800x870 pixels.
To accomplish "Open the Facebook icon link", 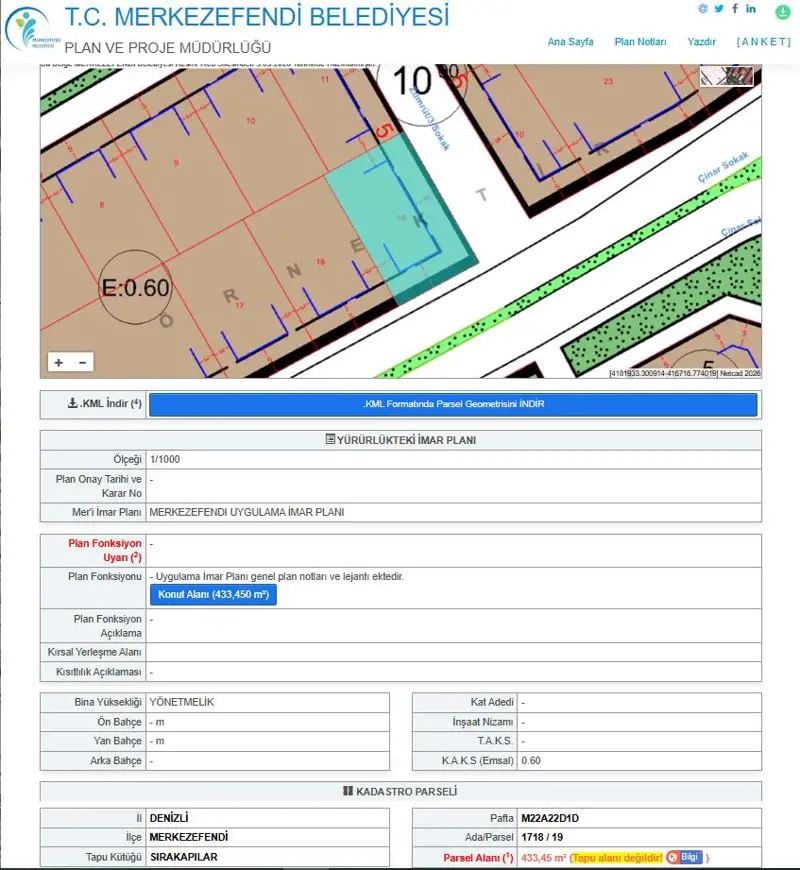I will pos(735,8).
